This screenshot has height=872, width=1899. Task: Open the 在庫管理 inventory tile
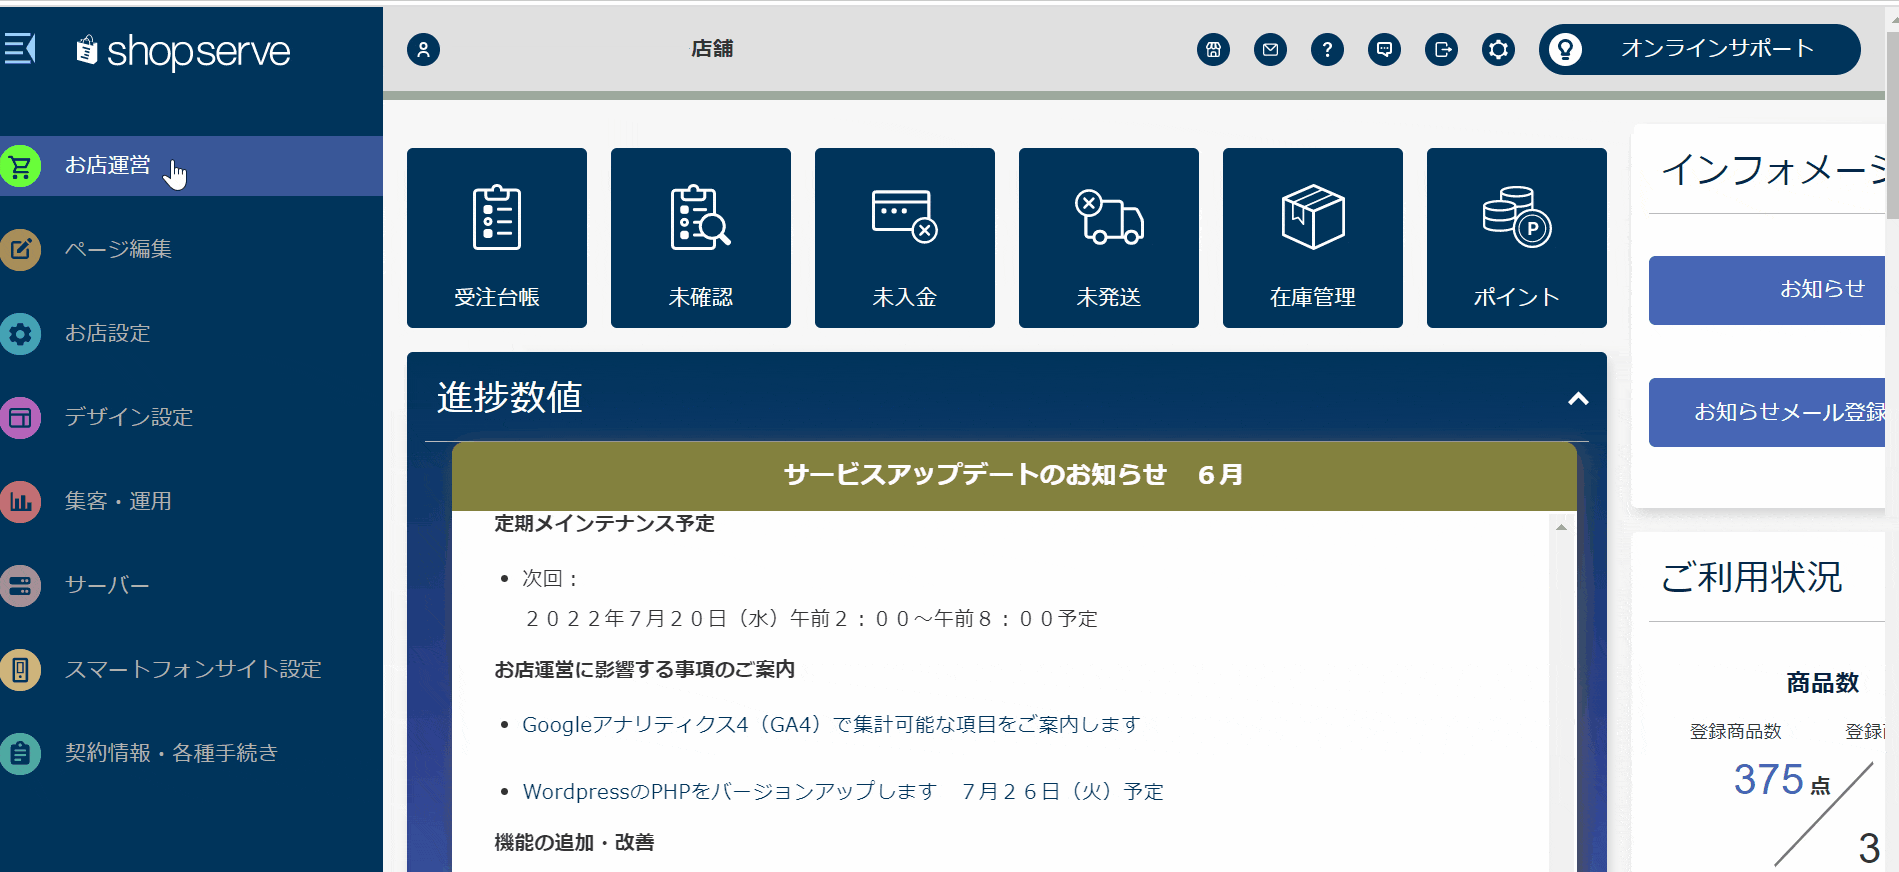[x=1313, y=238]
